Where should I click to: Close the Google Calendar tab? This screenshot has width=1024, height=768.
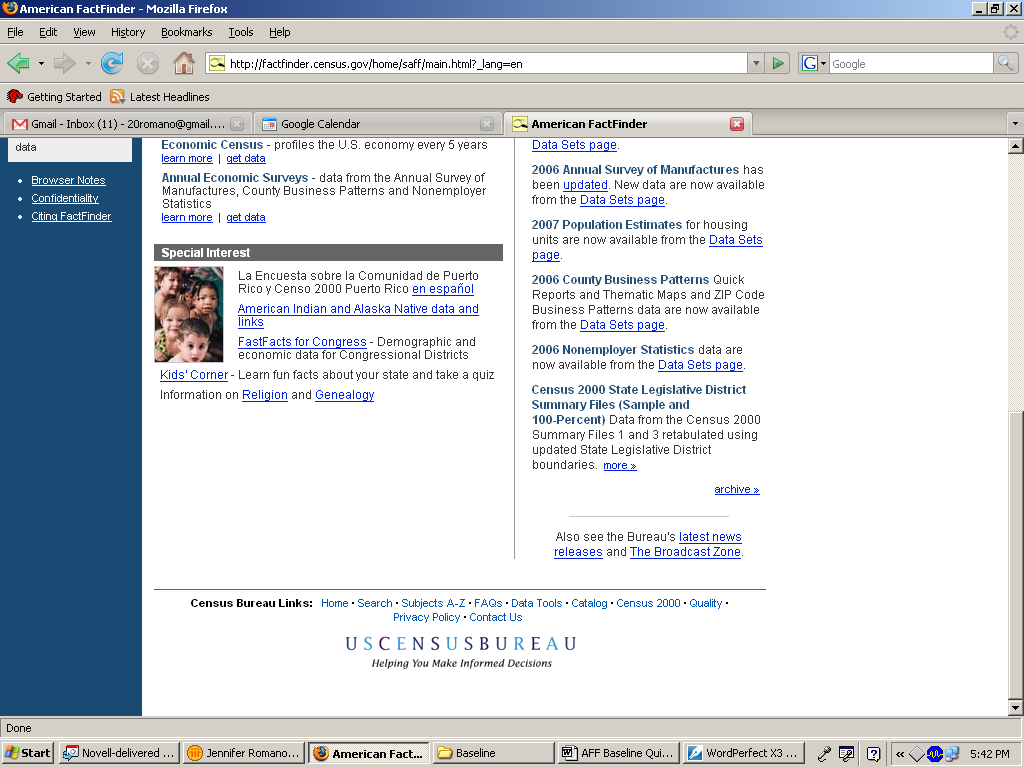tap(487, 124)
